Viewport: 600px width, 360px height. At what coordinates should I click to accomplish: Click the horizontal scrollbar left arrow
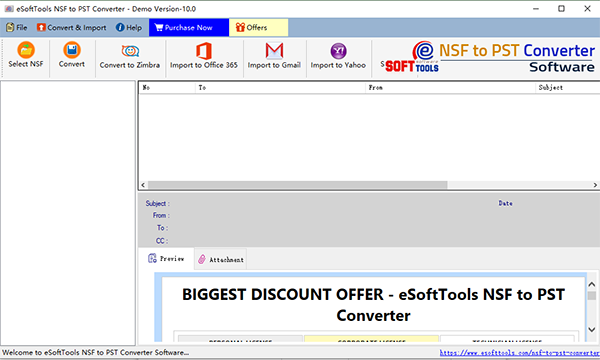[x=143, y=185]
